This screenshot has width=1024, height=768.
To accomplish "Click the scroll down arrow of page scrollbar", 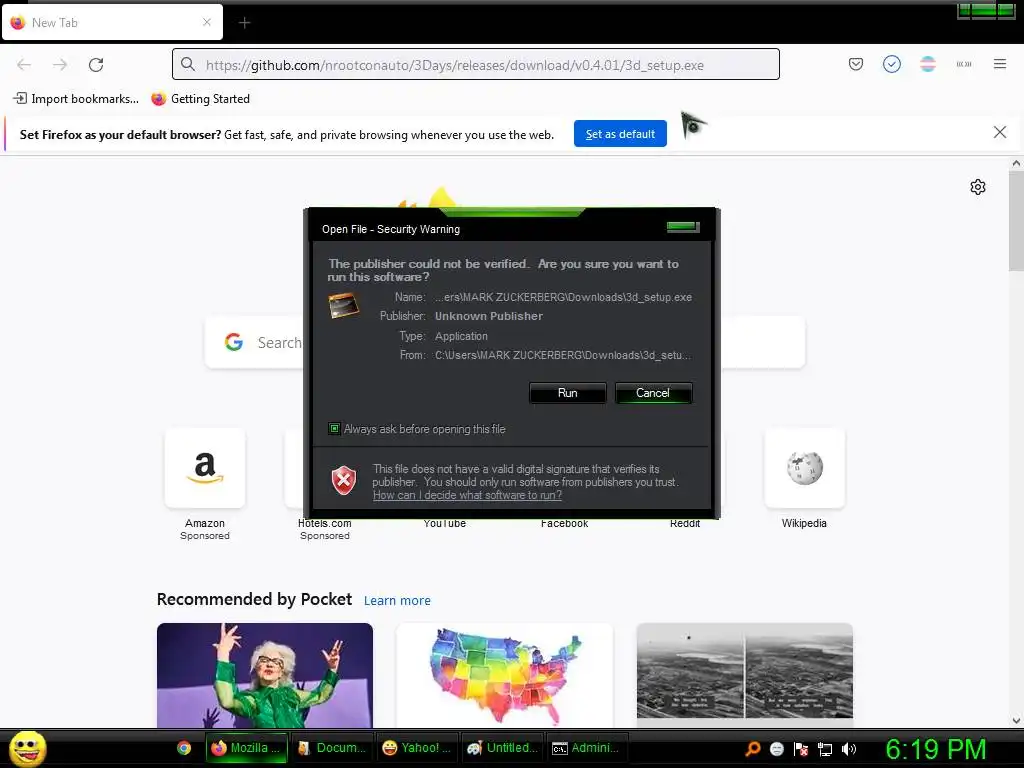I will 1016,721.
